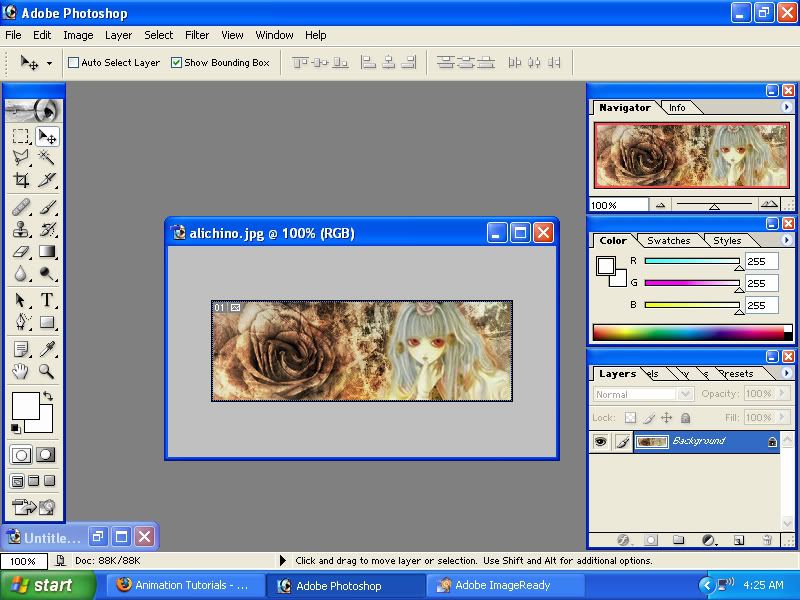Select the Crop tool
Image resolution: width=800 pixels, height=600 pixels.
[x=20, y=180]
